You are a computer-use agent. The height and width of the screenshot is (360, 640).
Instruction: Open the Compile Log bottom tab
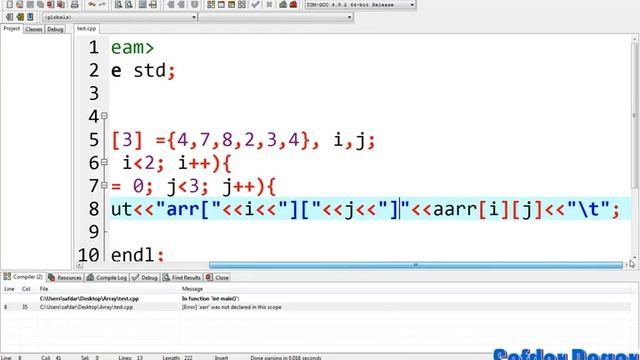[107, 278]
